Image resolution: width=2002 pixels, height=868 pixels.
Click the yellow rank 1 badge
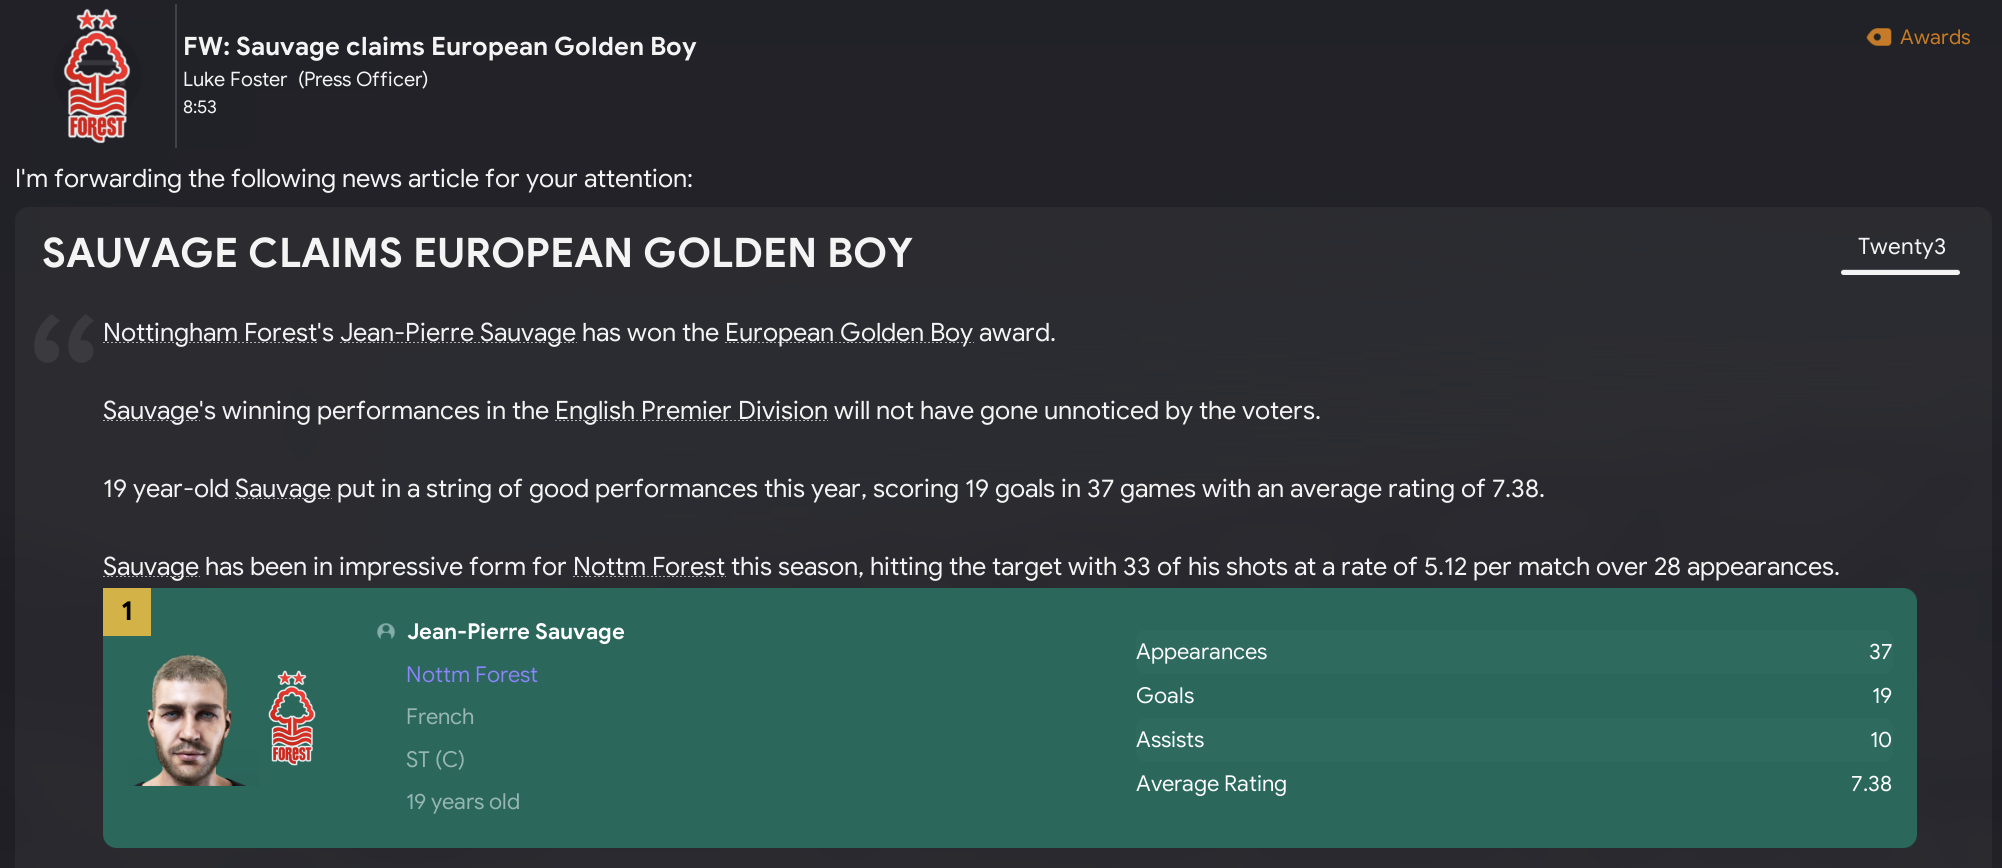[127, 612]
